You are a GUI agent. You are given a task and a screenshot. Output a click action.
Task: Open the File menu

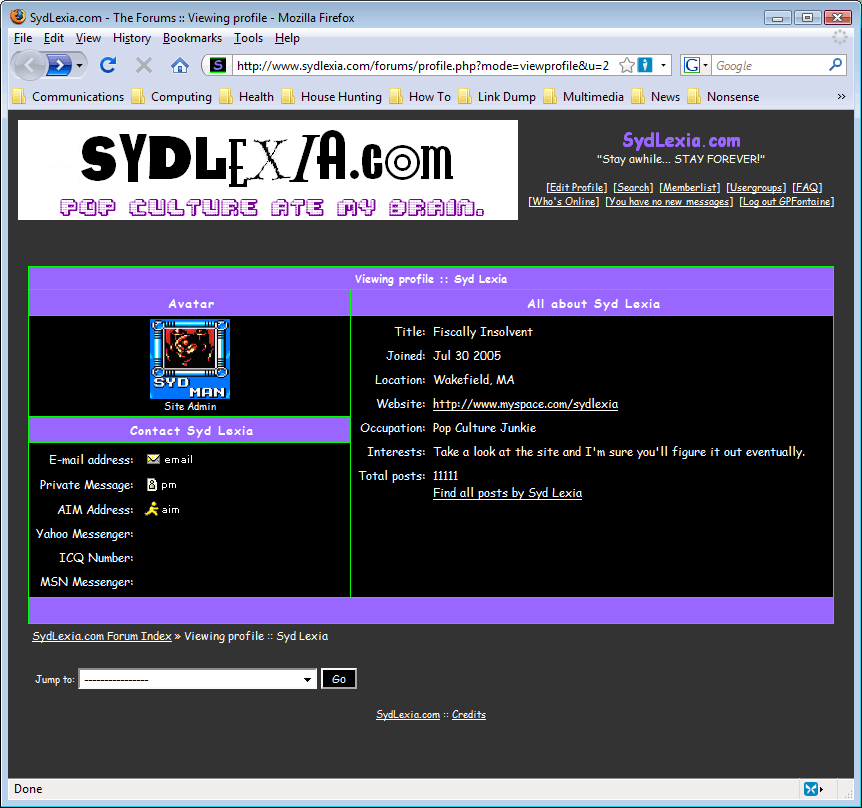click(23, 38)
